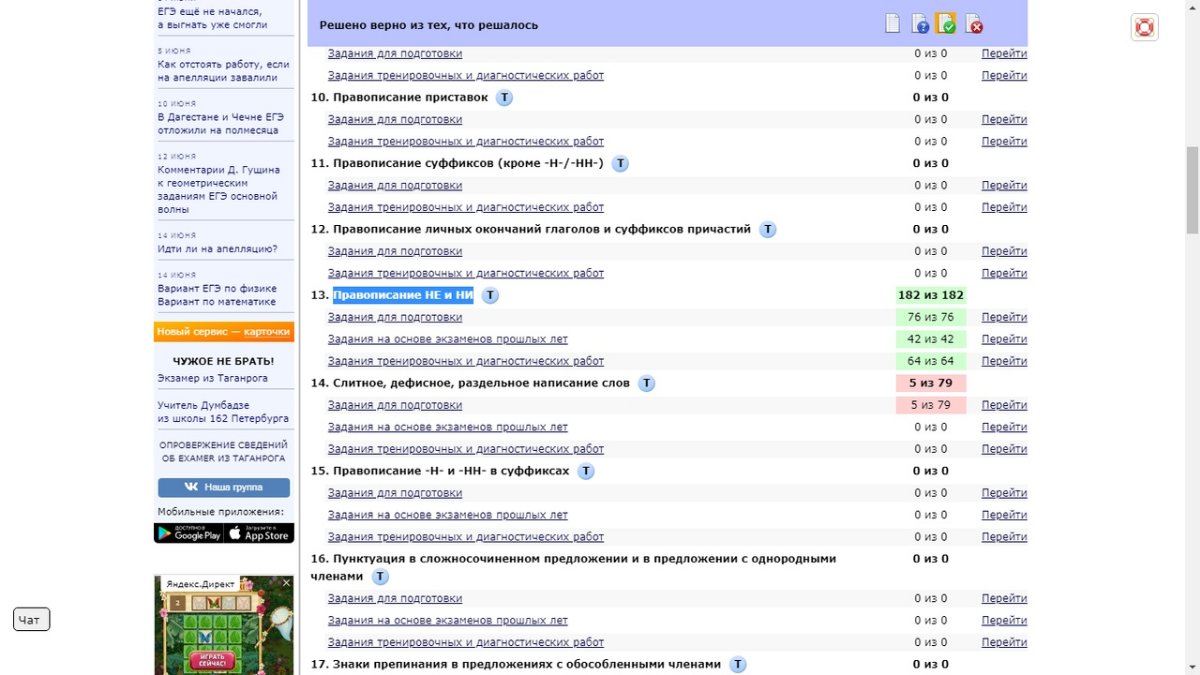Click the T icon beside Правописание НЕ и НИ
This screenshot has width=1200, height=675.
(x=490, y=295)
